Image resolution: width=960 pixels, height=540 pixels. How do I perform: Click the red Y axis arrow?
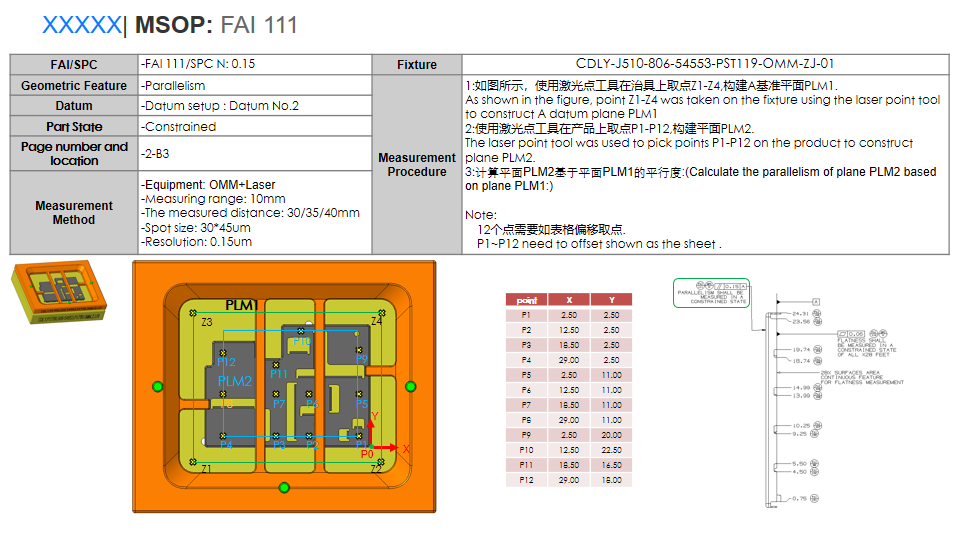coord(372,427)
